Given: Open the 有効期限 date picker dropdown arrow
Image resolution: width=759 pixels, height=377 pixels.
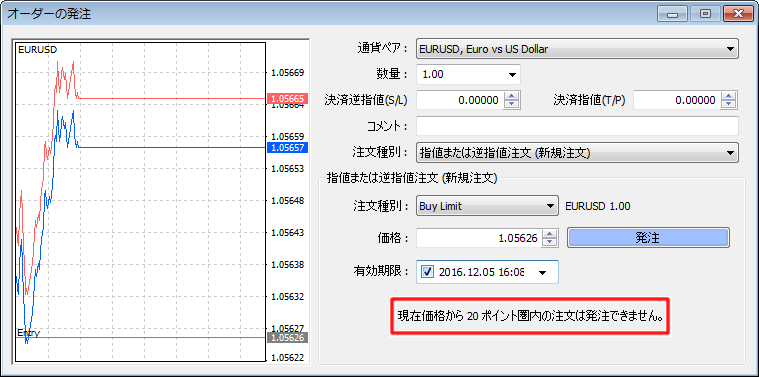Looking at the screenshot, I should pyautogui.click(x=542, y=272).
